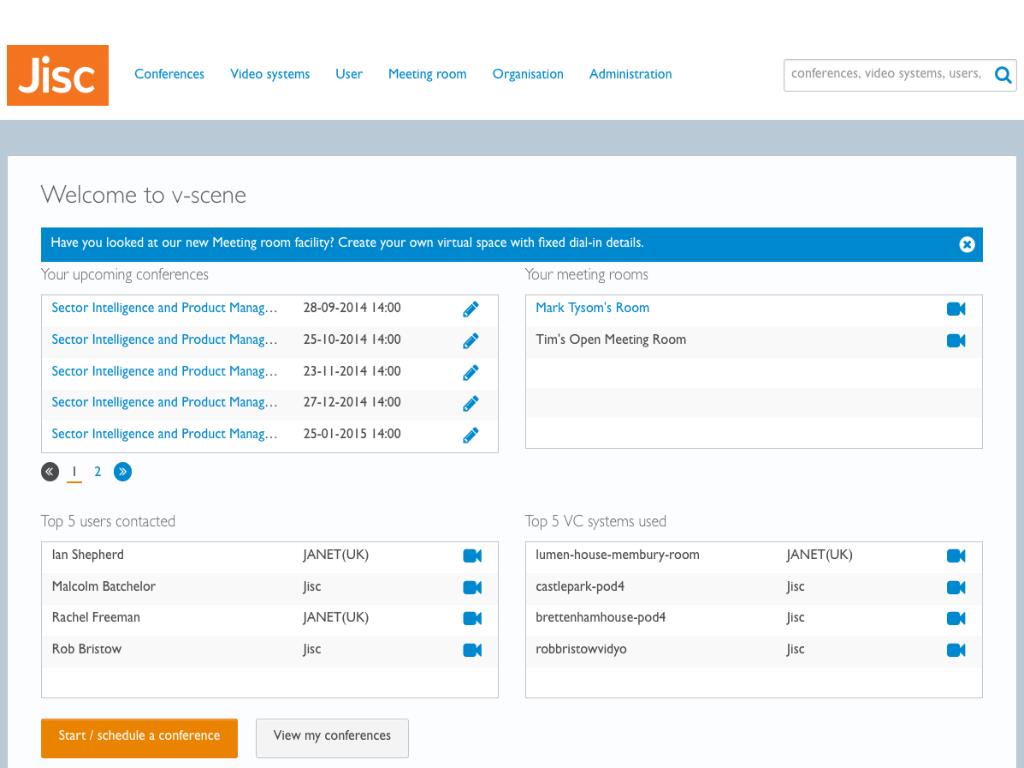Viewport: 1024px width, 768px height.
Task: Focus the conferences, video systems search field
Action: tap(886, 74)
